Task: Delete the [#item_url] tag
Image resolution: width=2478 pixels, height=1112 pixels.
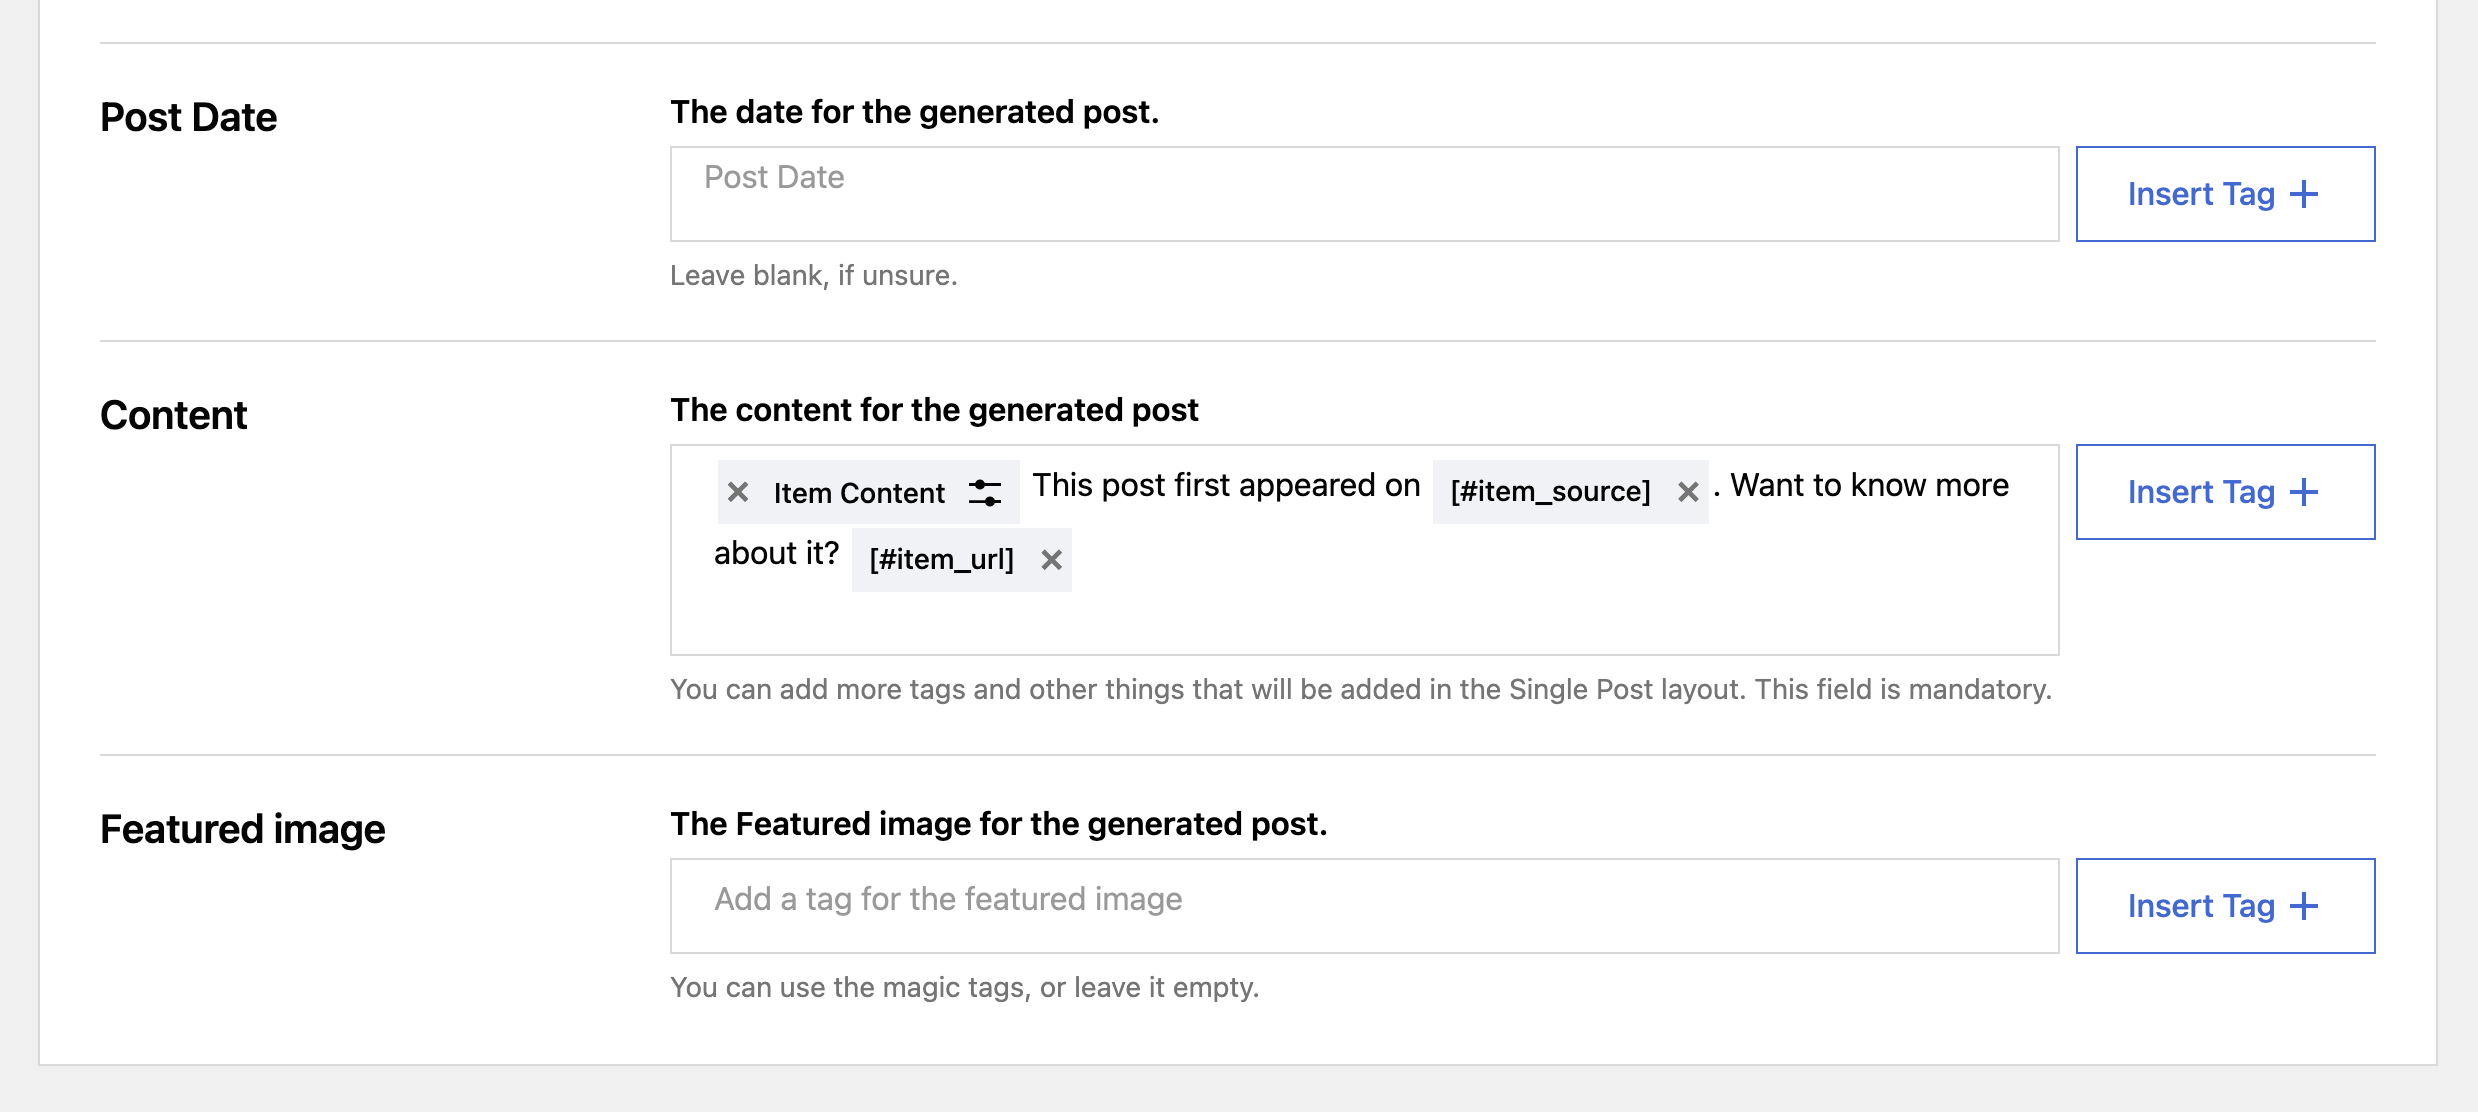Action: coord(1051,560)
